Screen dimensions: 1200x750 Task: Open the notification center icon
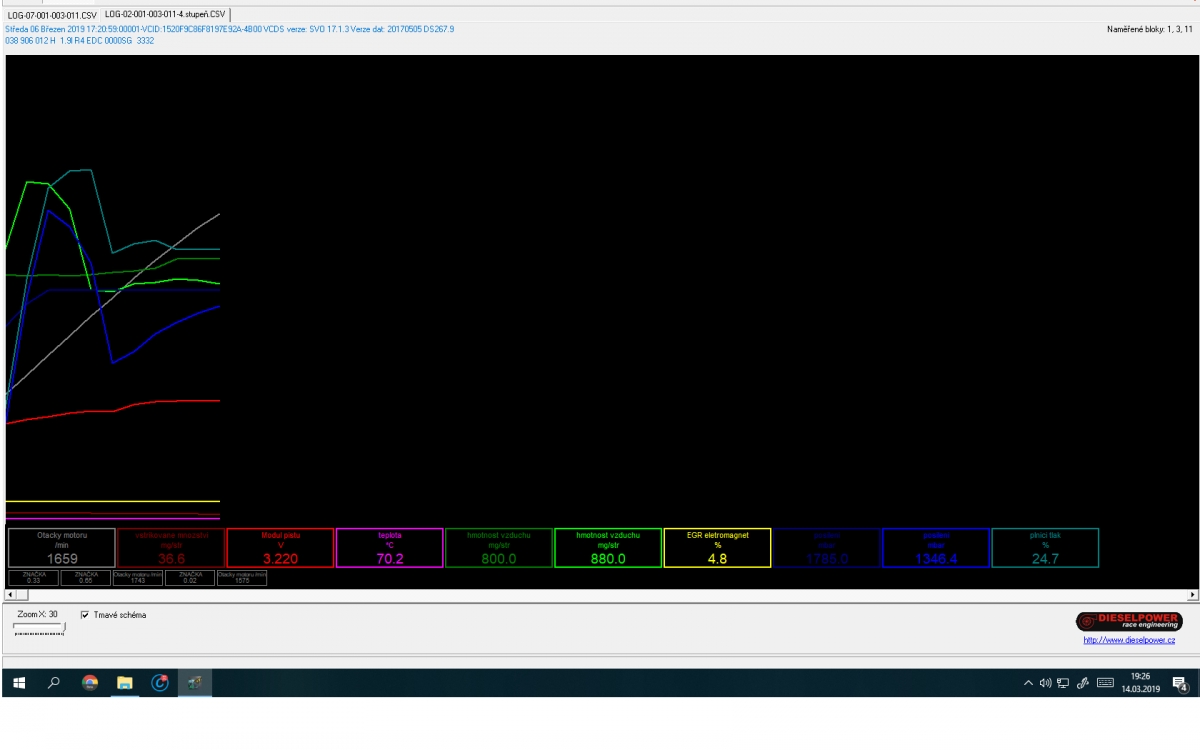pos(1179,684)
